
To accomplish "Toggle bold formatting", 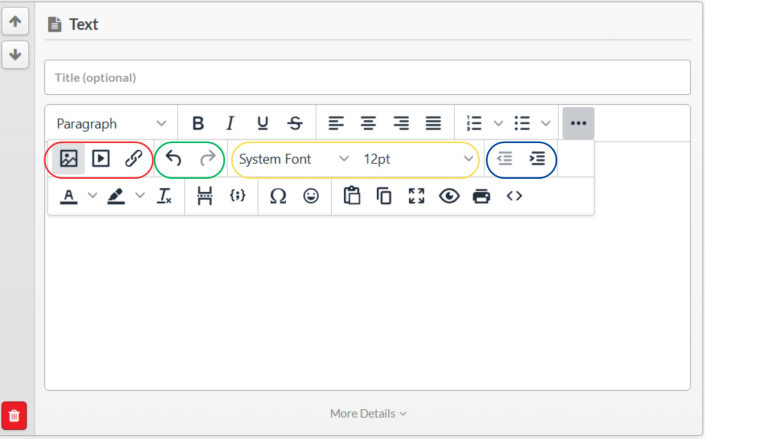I will (198, 123).
